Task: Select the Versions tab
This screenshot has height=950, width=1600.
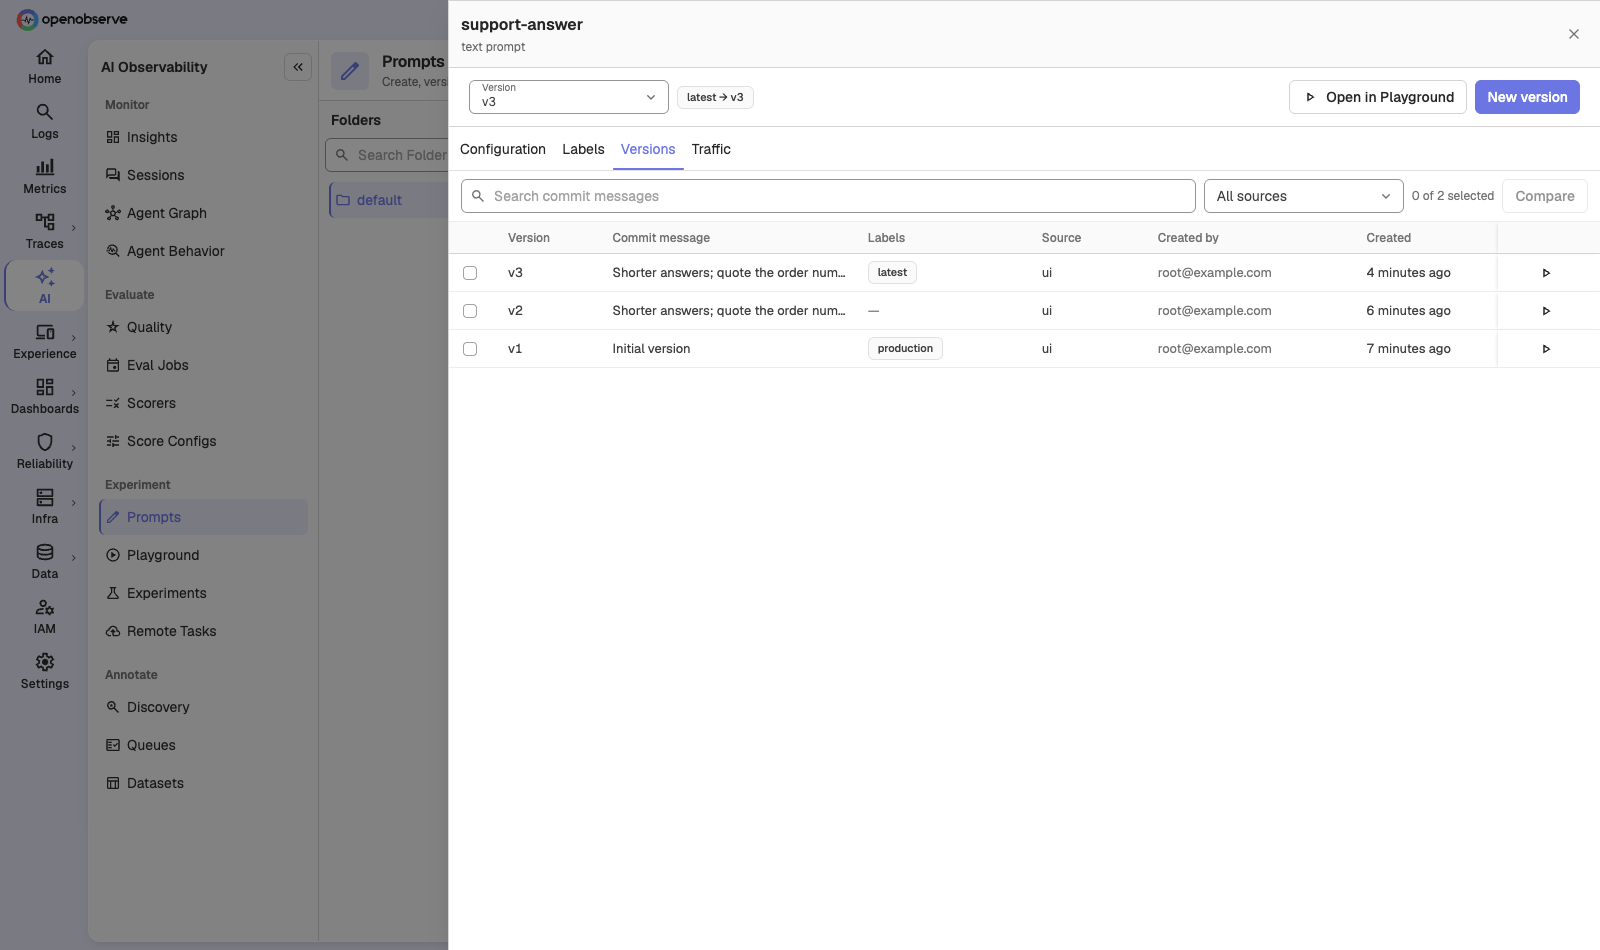Action: [648, 149]
